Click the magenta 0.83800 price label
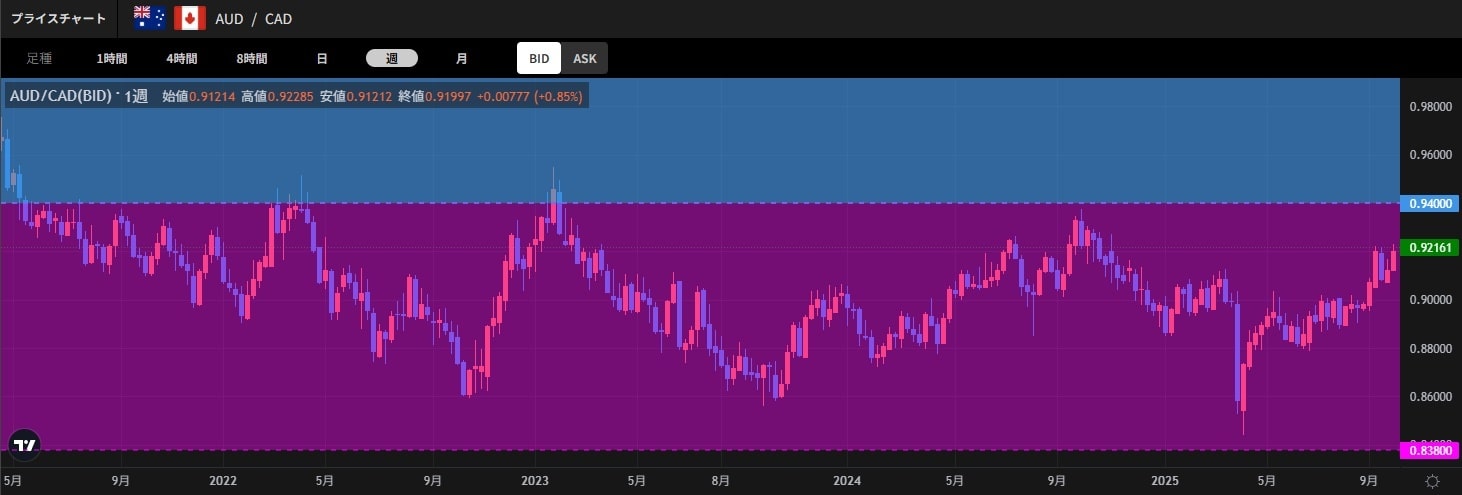The image size is (1462, 495). pos(1430,452)
